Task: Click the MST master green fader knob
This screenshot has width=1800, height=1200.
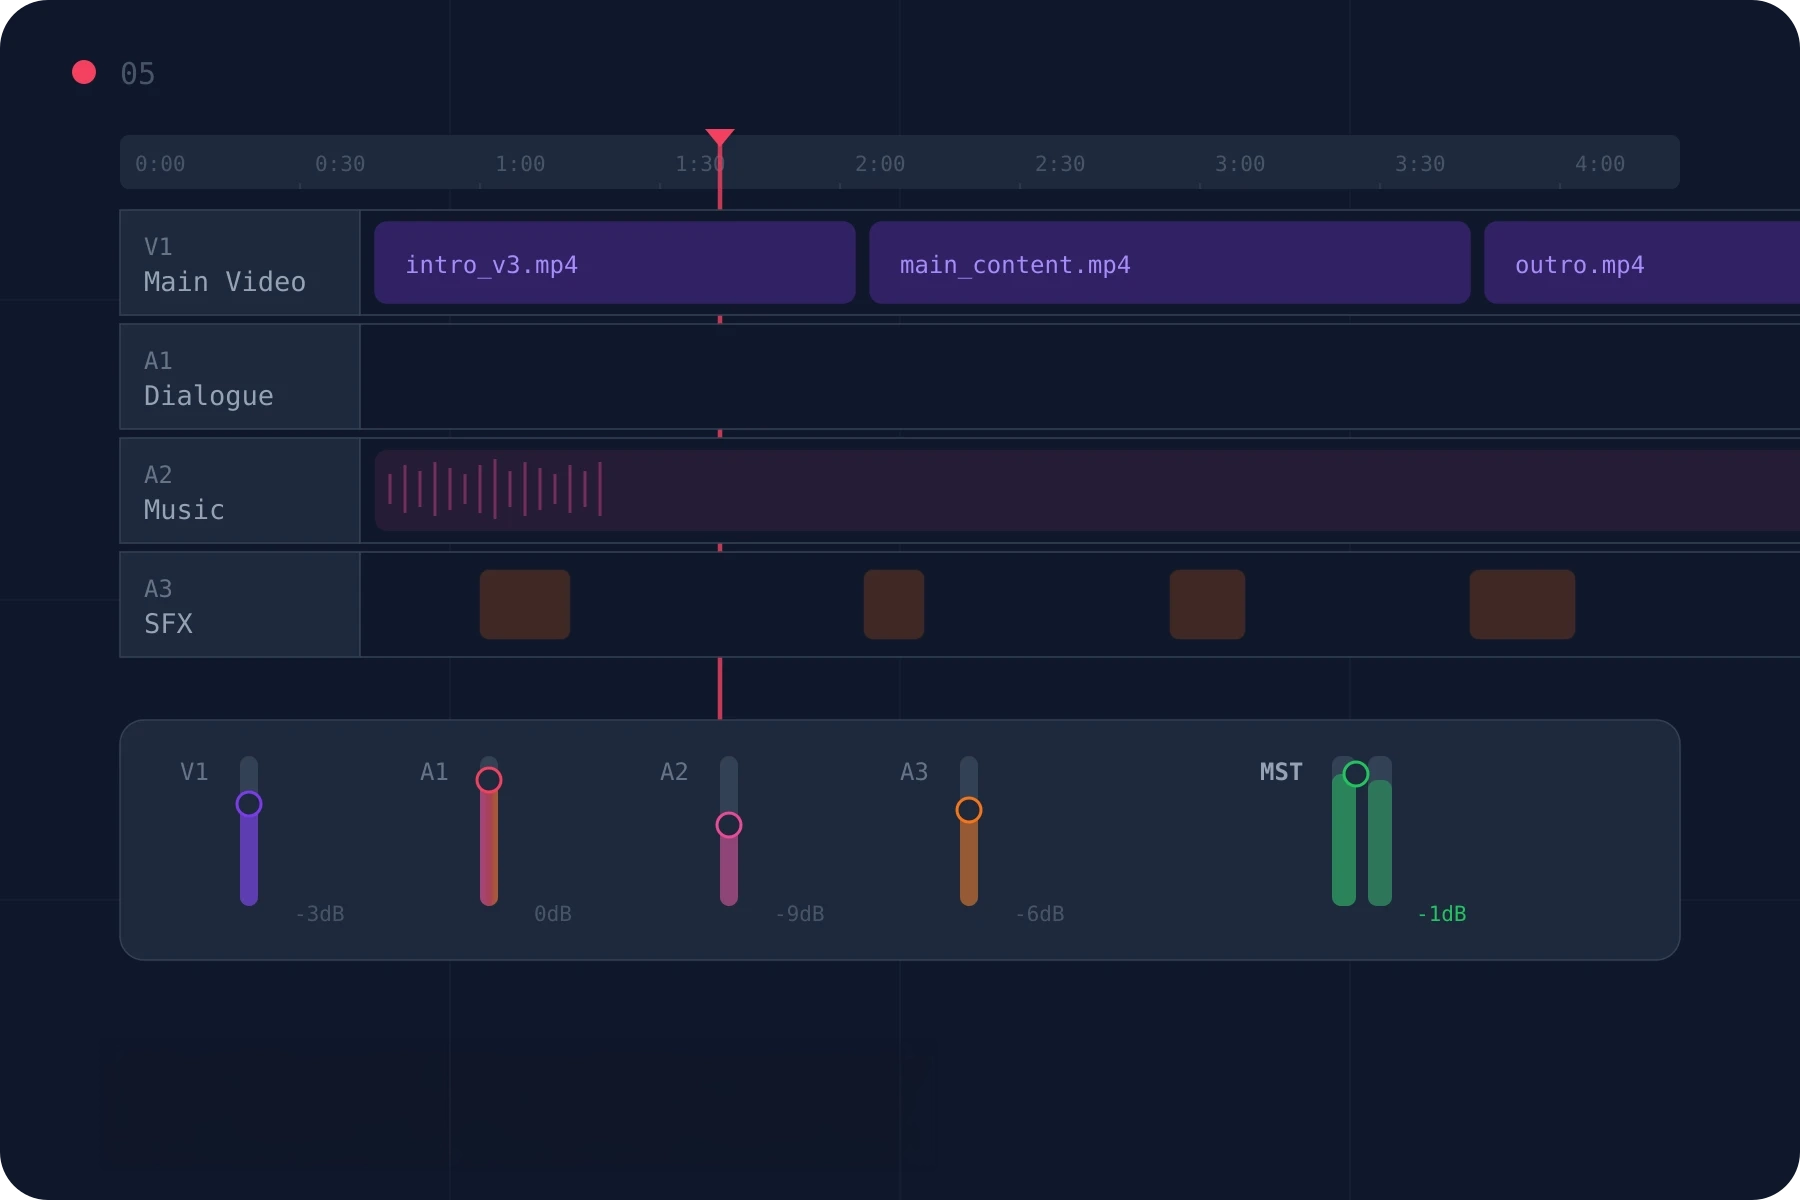Action: click(1356, 774)
